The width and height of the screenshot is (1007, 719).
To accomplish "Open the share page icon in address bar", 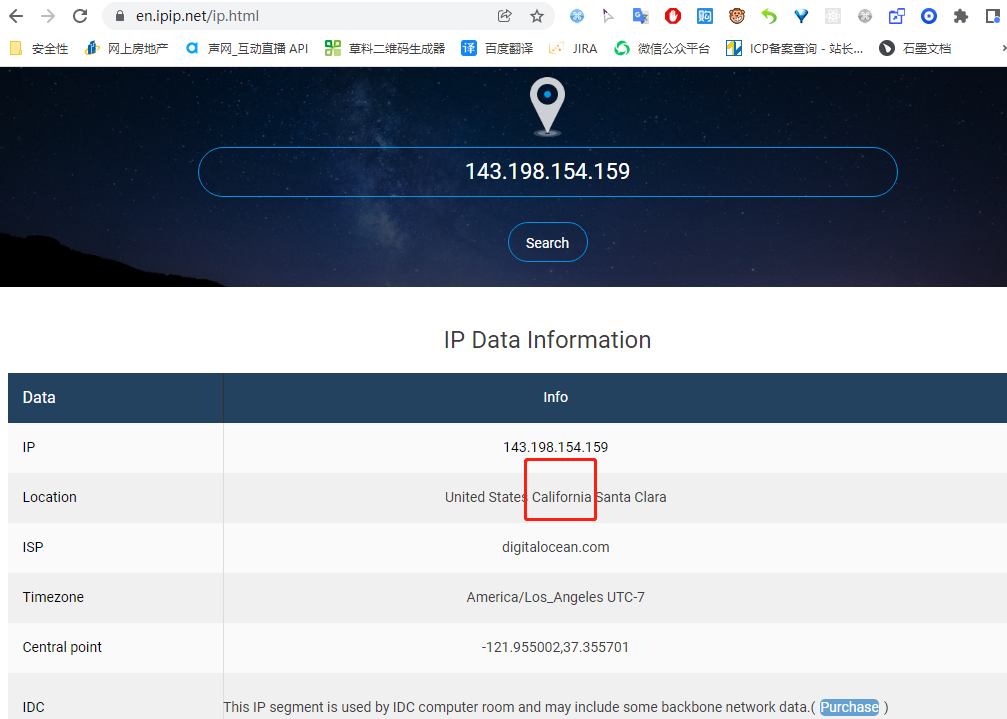I will tap(505, 16).
